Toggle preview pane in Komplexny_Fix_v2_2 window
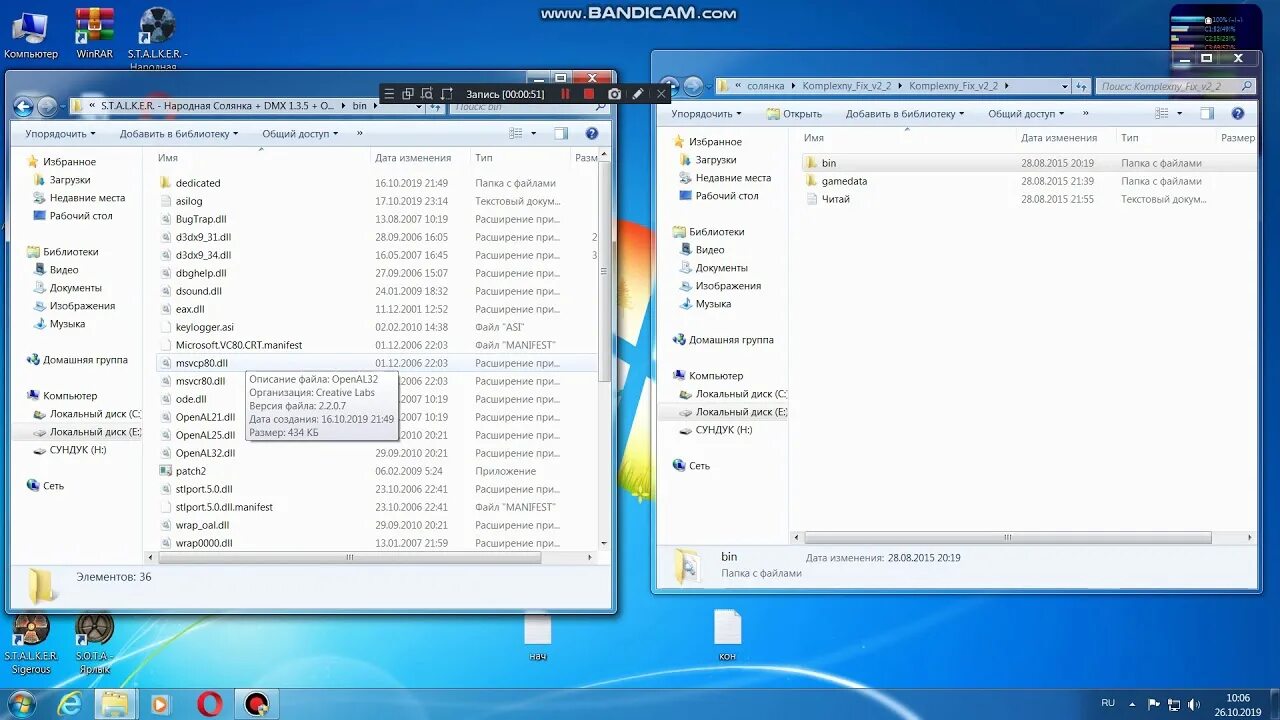Screen dimensions: 1280x720 1207,113
